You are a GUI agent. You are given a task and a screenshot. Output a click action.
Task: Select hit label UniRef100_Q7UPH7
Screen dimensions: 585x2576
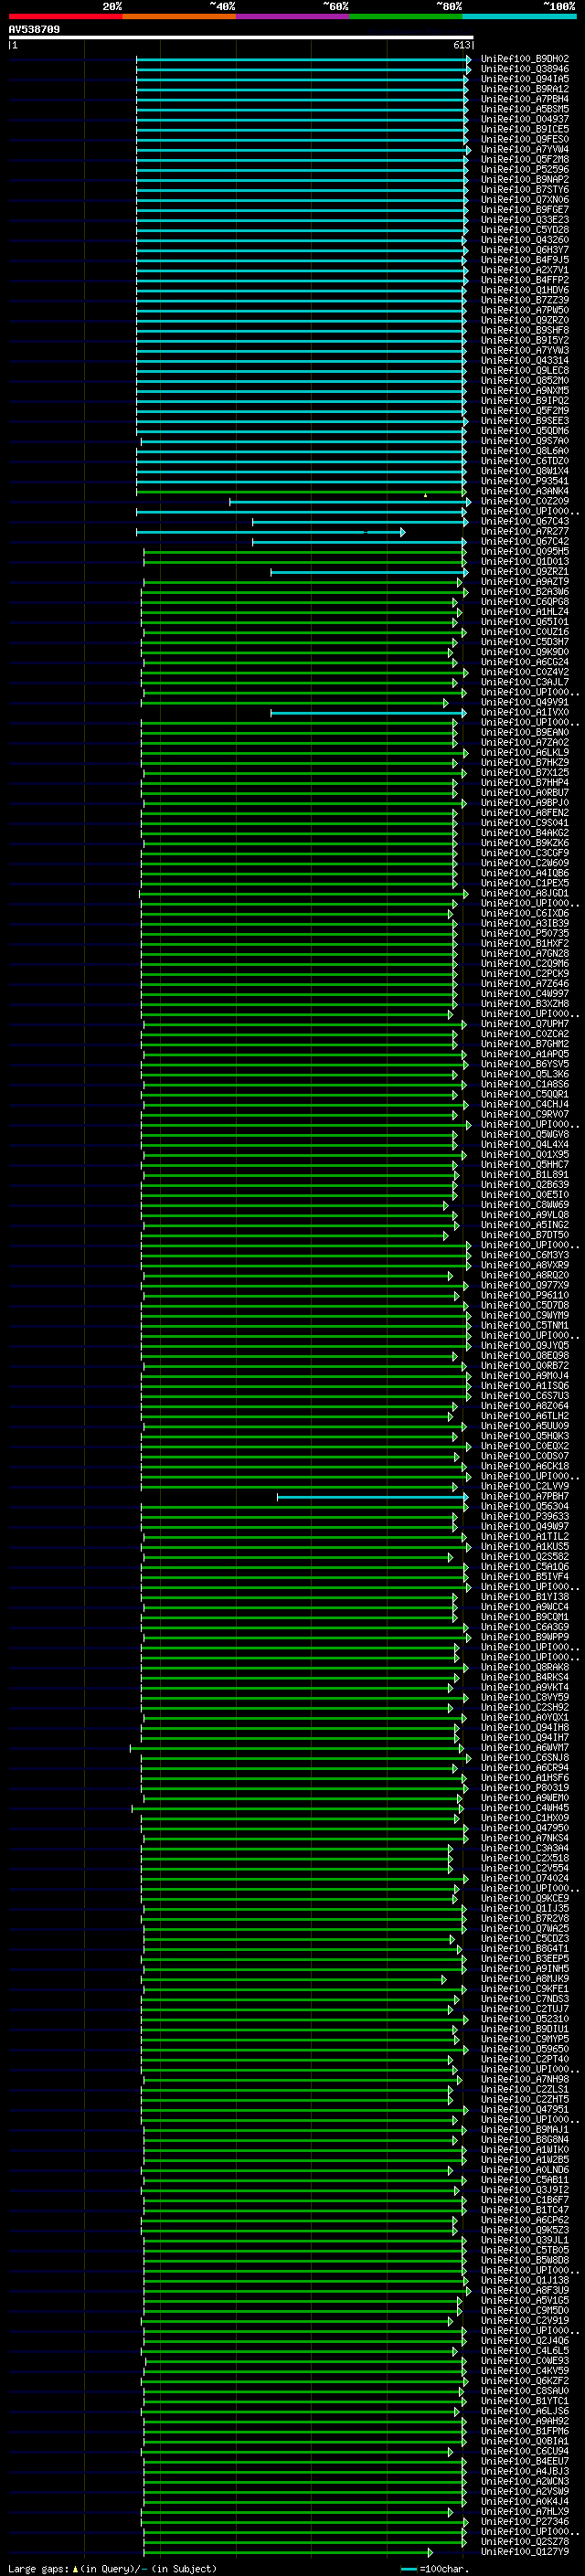525,1024
